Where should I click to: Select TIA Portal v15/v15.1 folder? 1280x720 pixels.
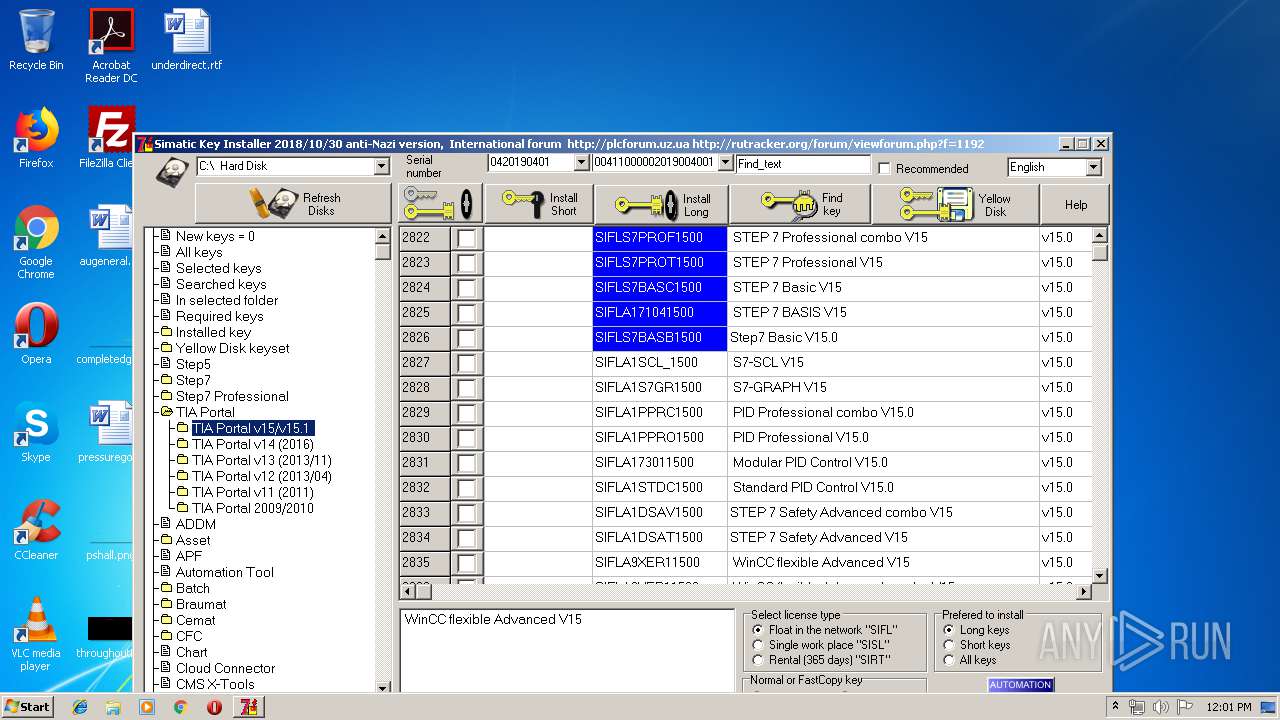pos(252,428)
